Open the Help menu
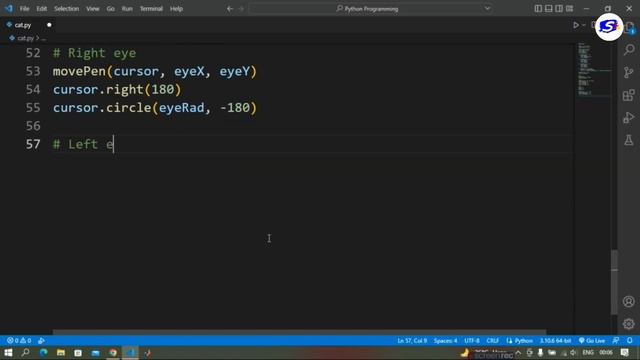 [176, 9]
